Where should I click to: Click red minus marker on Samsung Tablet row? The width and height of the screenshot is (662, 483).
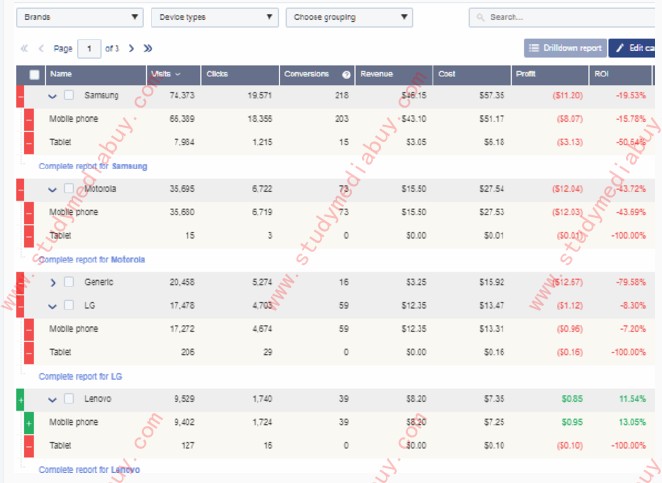click(x=29, y=143)
